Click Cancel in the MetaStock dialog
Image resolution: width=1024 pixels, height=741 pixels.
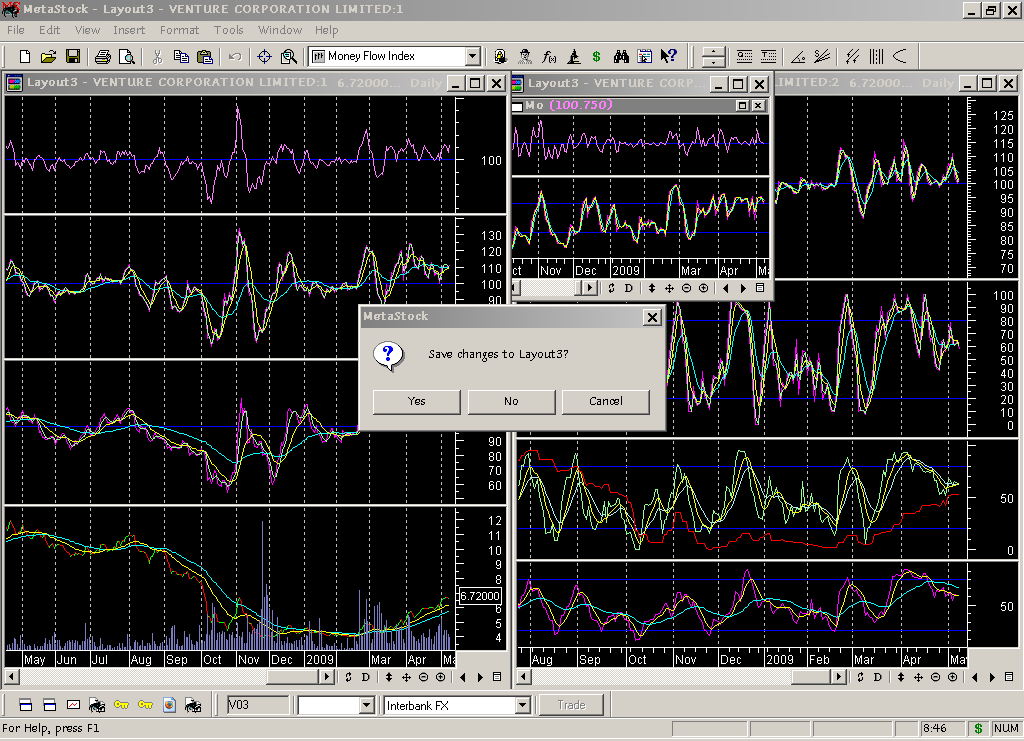click(605, 402)
